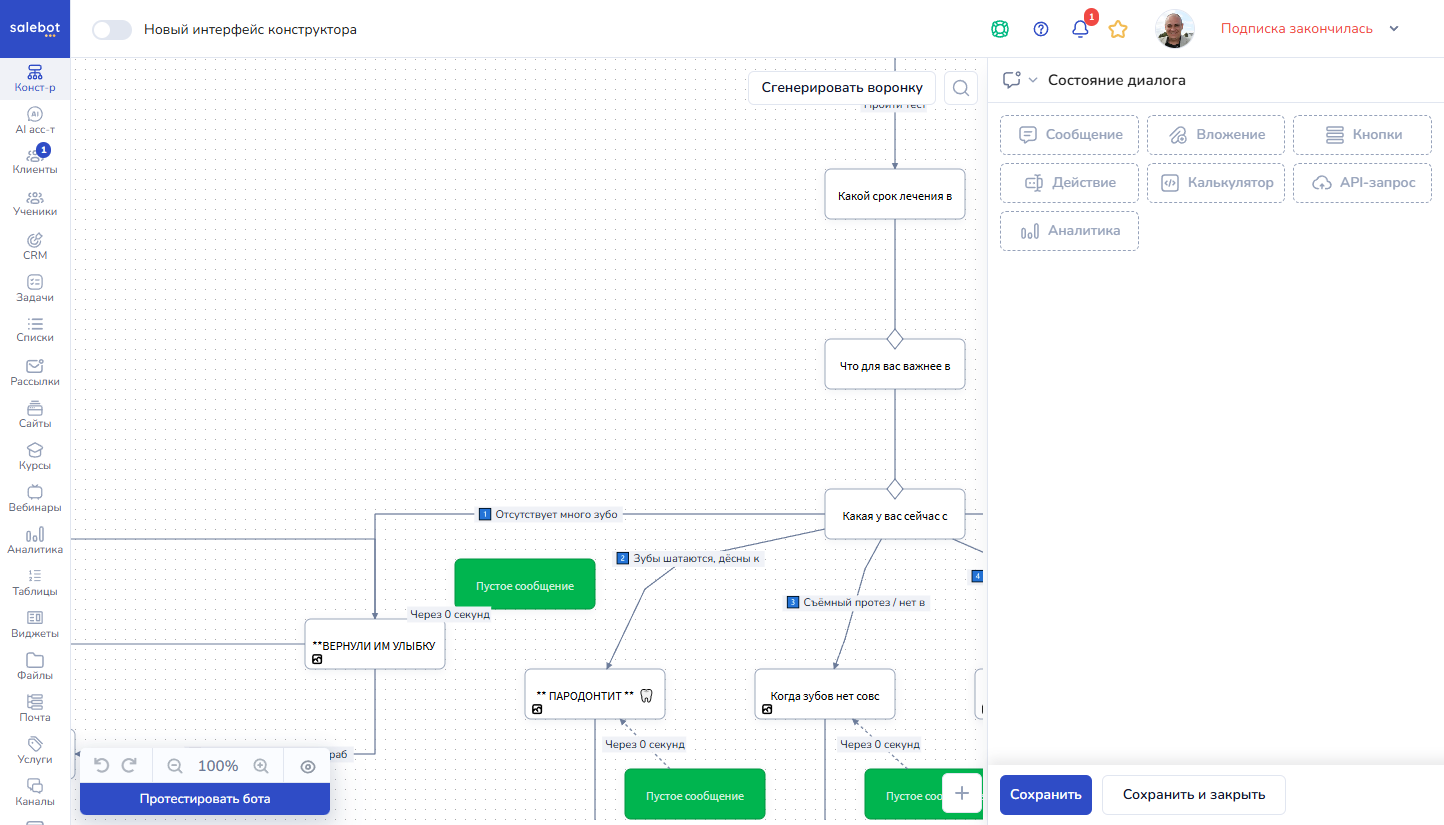1444x825 pixels.
Task: Open the green lifebuoy support icon
Action: coord(999,29)
